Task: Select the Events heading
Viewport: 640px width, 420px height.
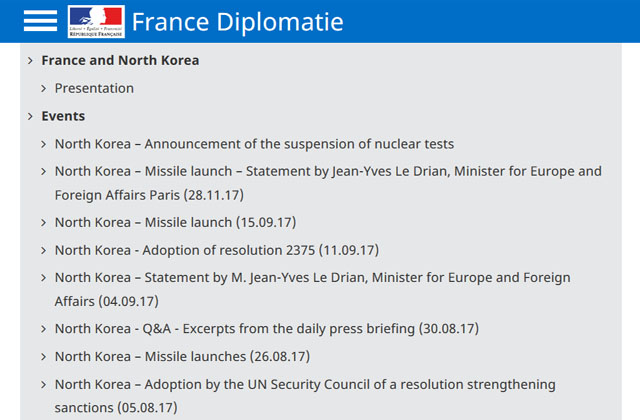Action: (x=63, y=116)
